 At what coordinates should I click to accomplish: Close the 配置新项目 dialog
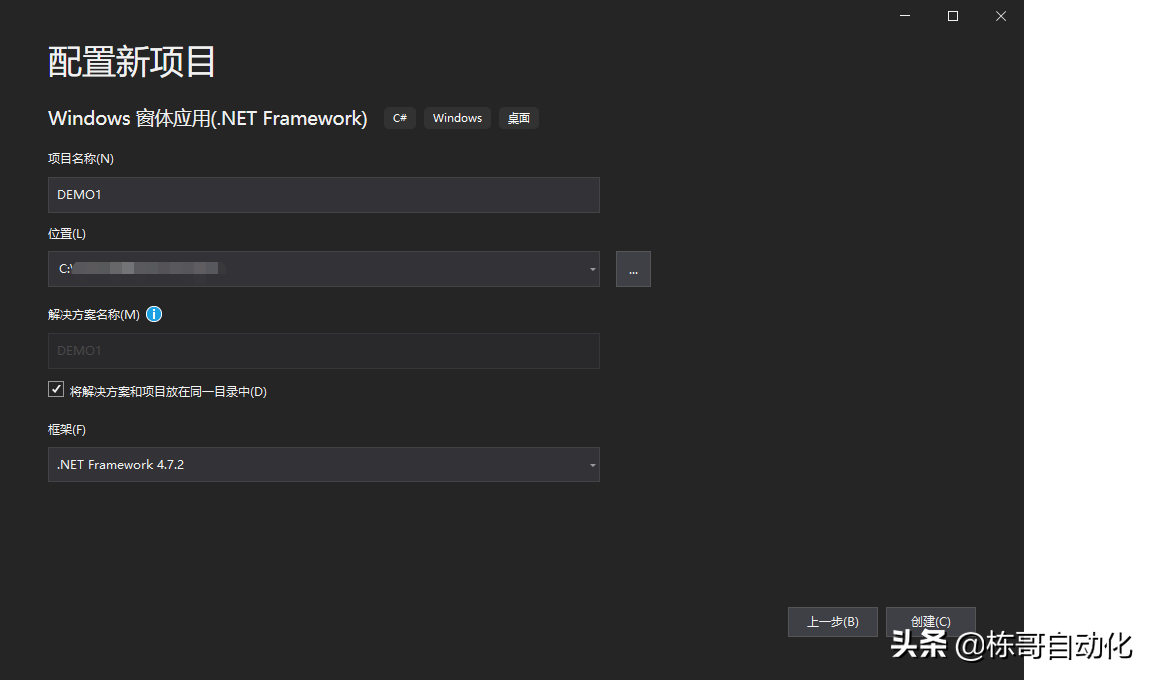(1000, 16)
